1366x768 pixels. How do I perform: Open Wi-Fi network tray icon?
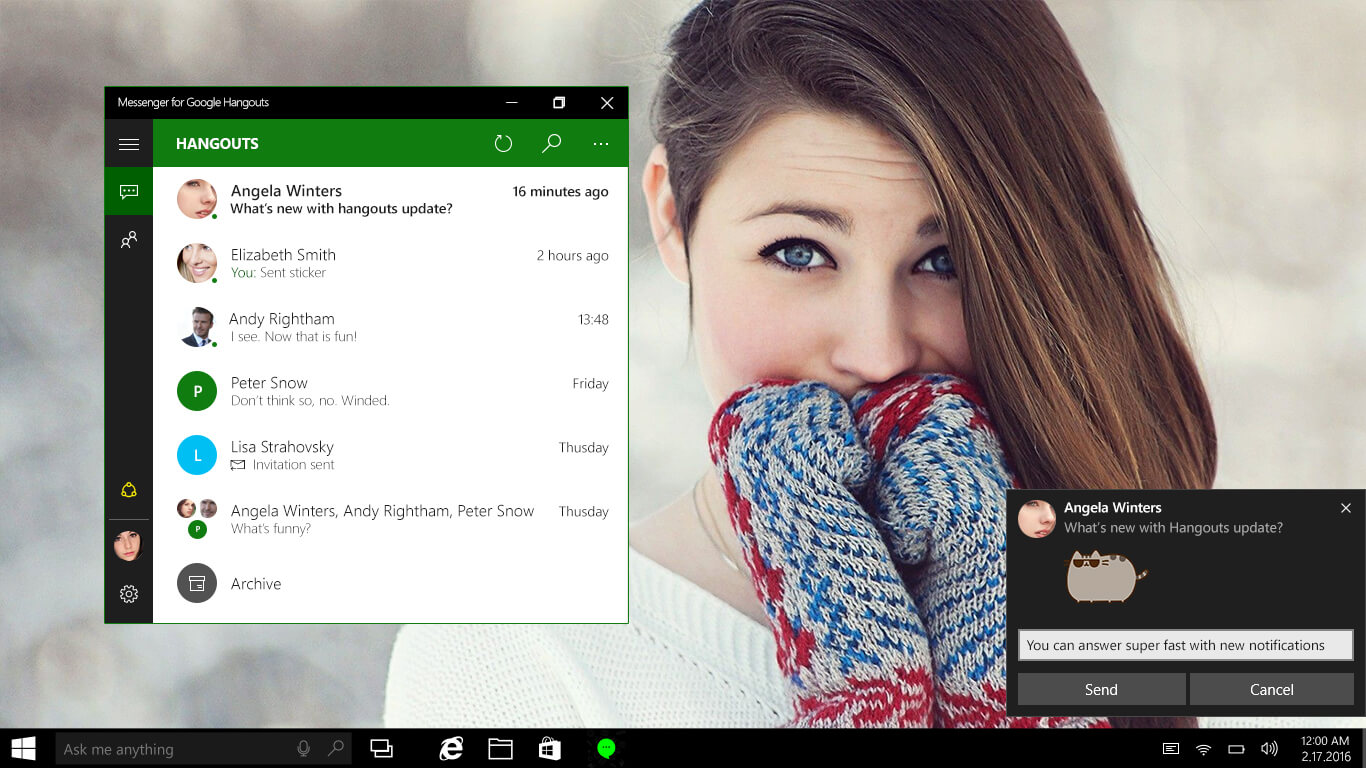[x=1204, y=748]
